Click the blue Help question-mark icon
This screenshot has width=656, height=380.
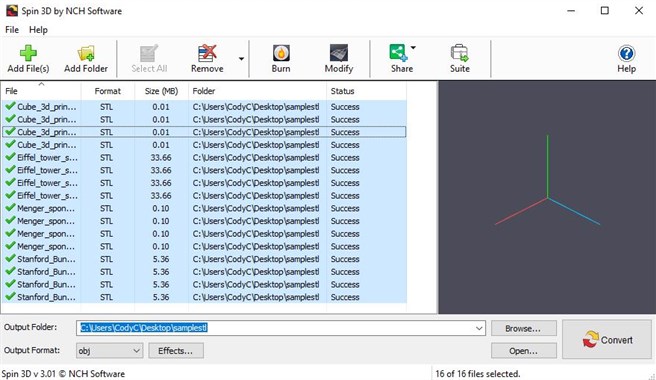click(x=626, y=53)
